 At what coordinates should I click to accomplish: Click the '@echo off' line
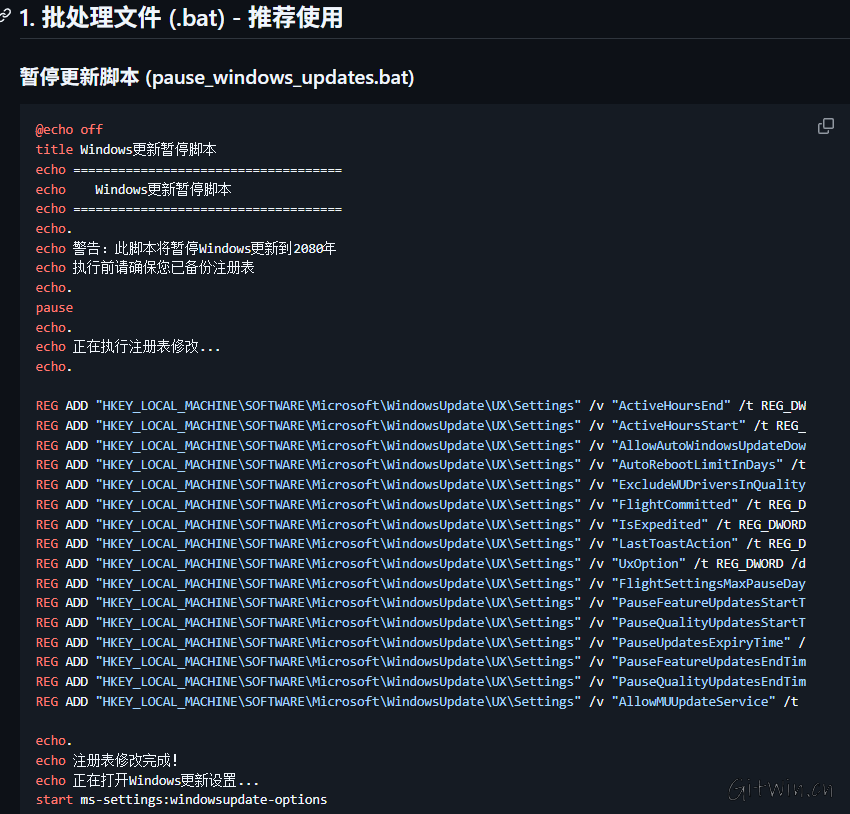click(69, 129)
